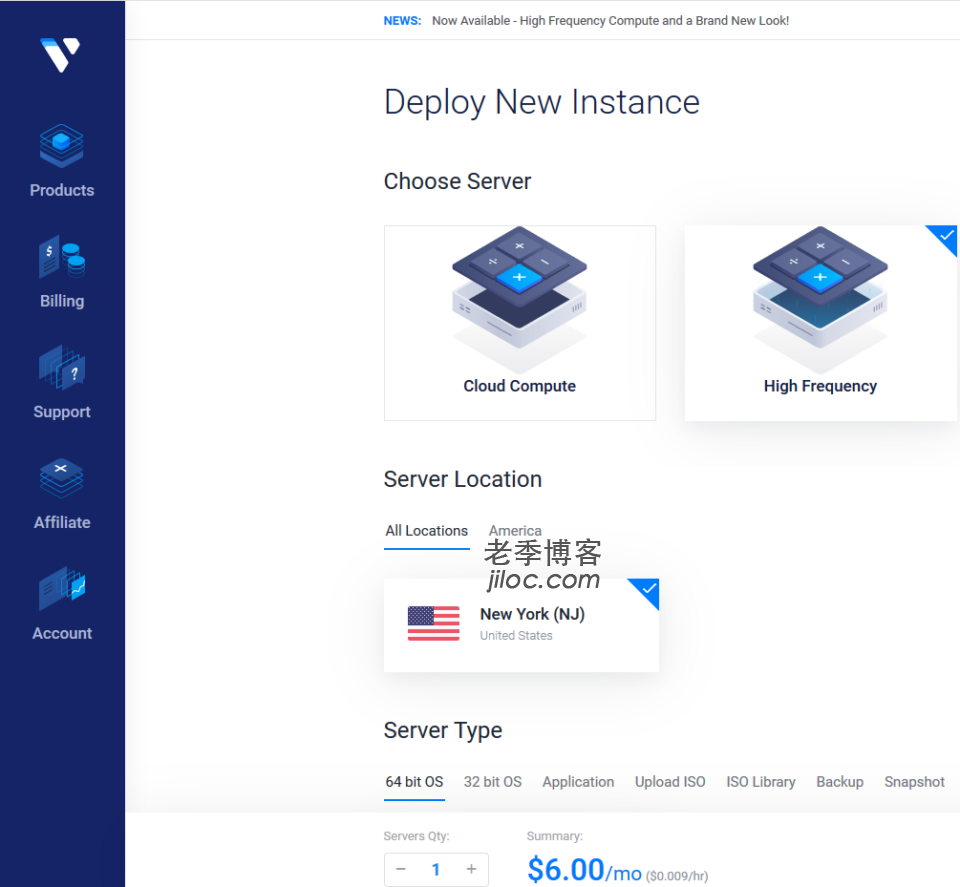
Task: Open the Upload ISO tab
Action: [670, 782]
